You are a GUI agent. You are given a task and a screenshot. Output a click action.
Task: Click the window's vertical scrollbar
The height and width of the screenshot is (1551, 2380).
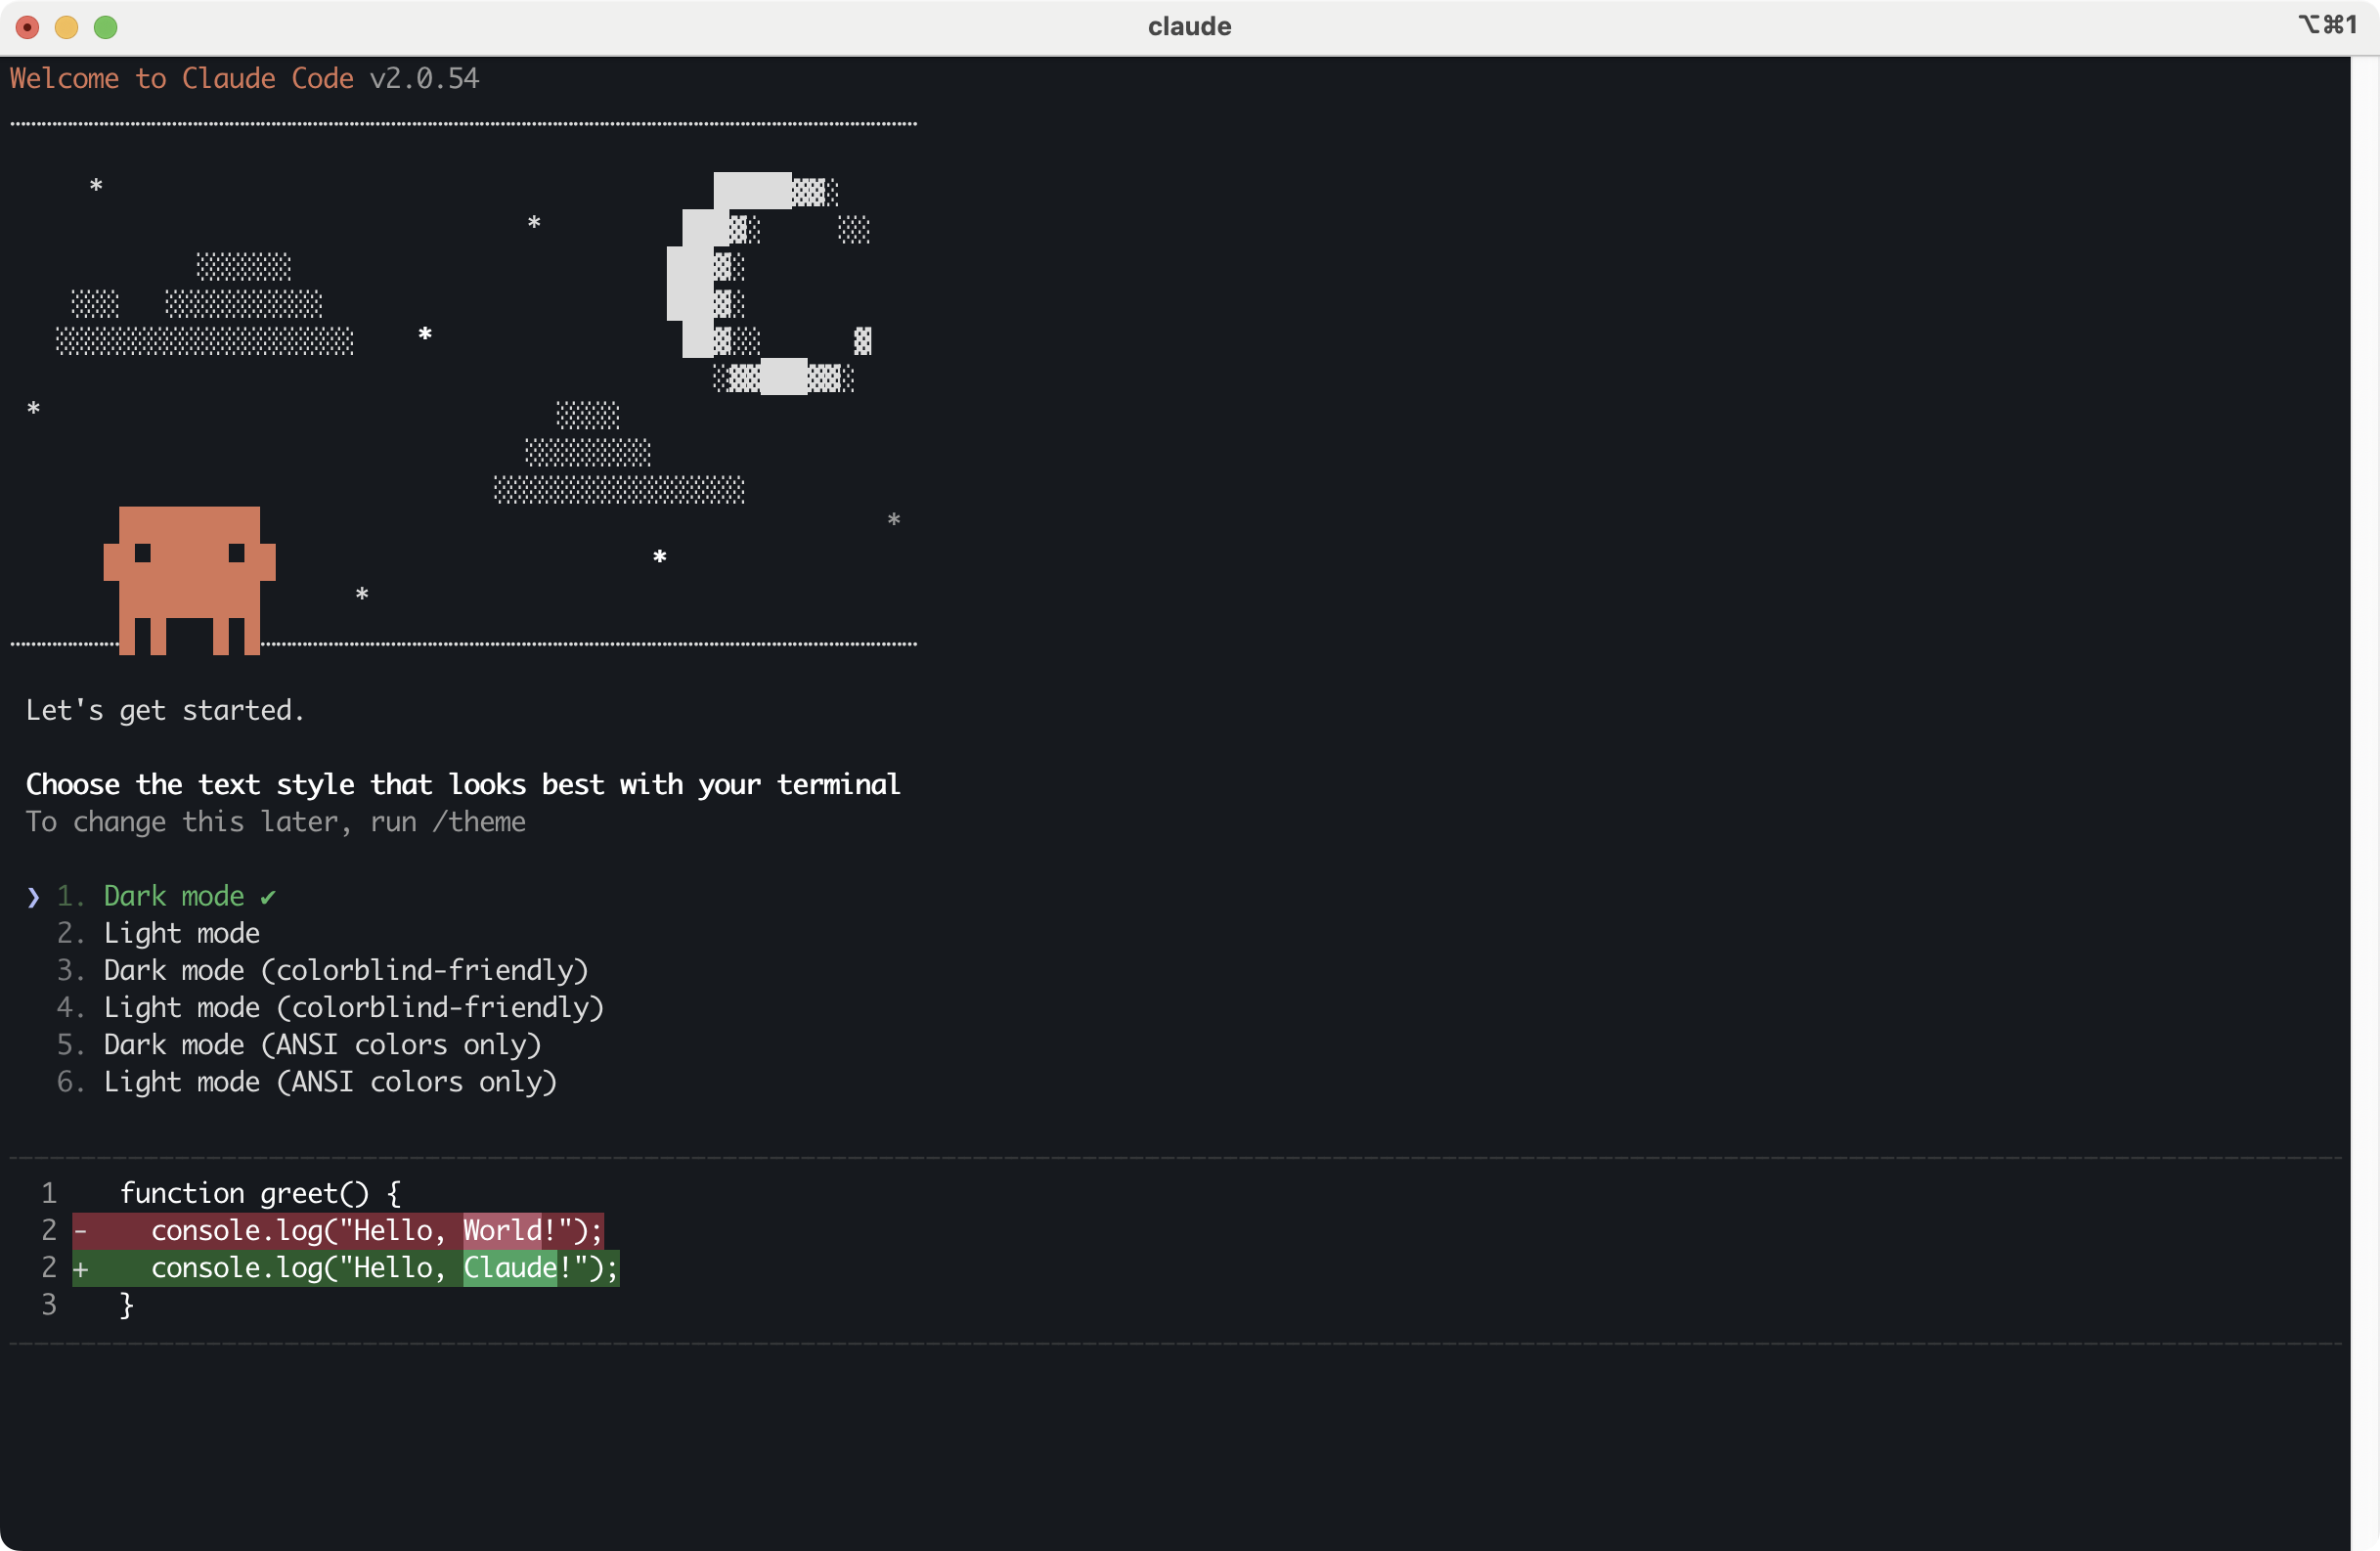(x=2364, y=800)
